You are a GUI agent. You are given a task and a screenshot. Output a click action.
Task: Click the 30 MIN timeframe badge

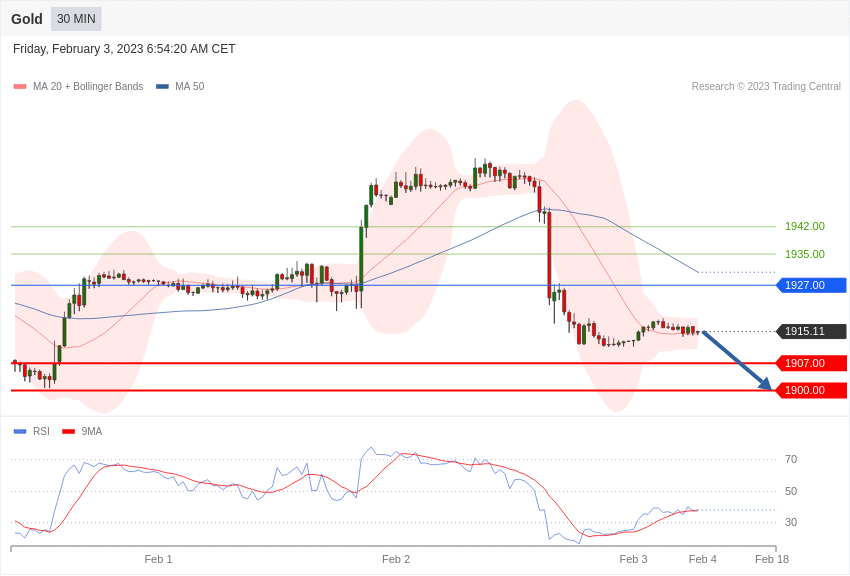click(76, 19)
